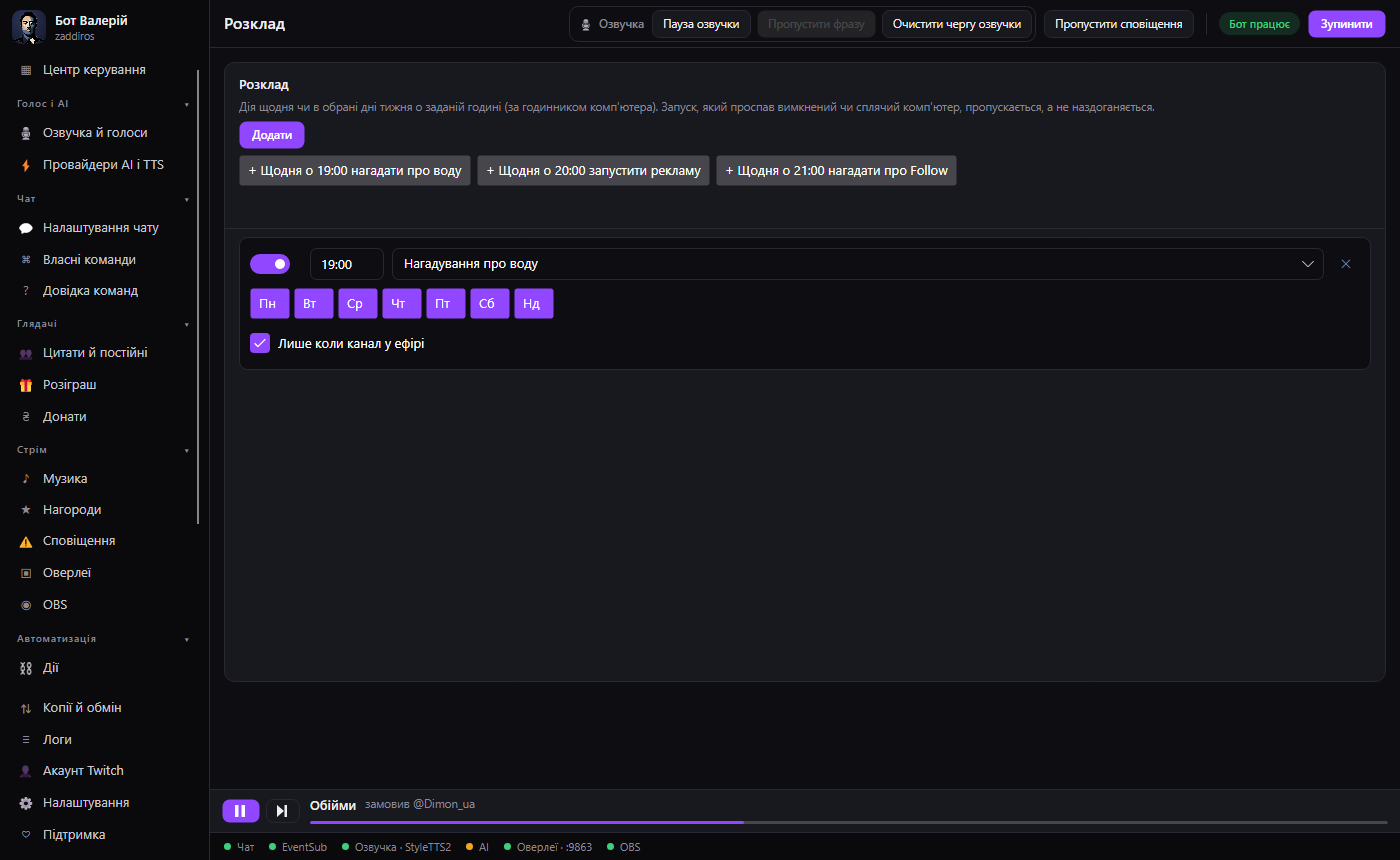
Task: Toggle Ср day button
Action: [x=358, y=303]
